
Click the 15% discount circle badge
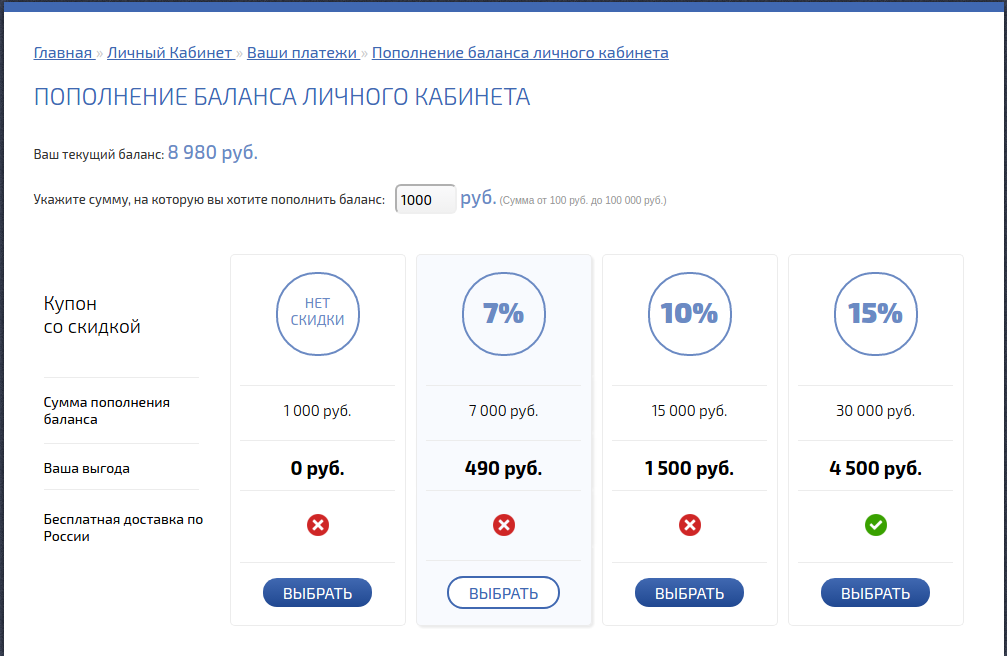click(875, 314)
